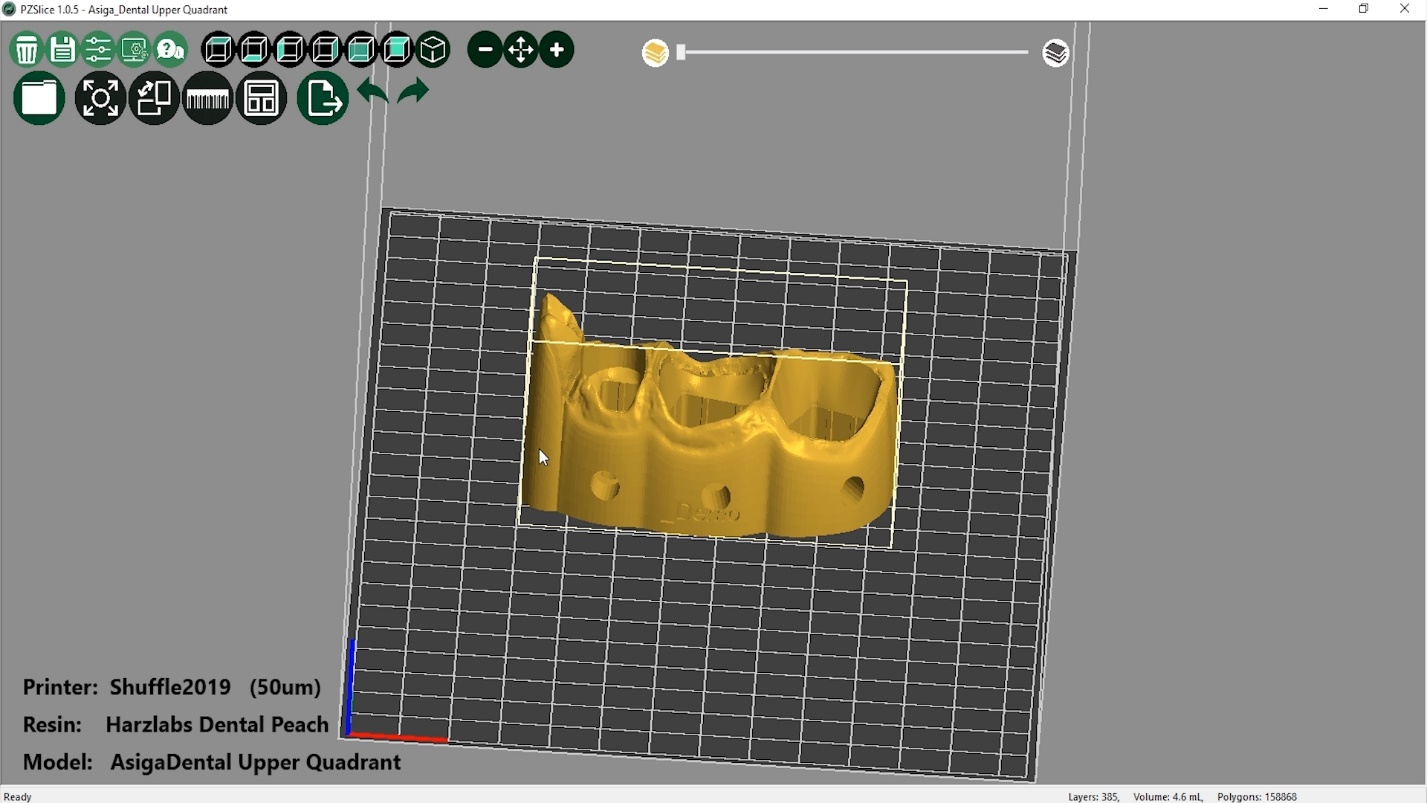Switch to the left-face cube view
The width and height of the screenshot is (1427, 803).
coord(290,50)
